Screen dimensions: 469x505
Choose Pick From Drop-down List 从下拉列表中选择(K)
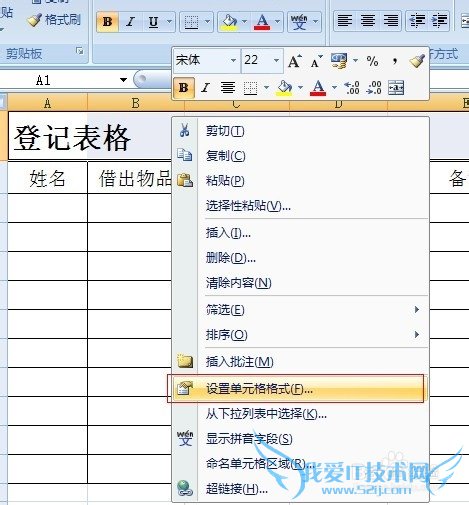tap(300, 414)
